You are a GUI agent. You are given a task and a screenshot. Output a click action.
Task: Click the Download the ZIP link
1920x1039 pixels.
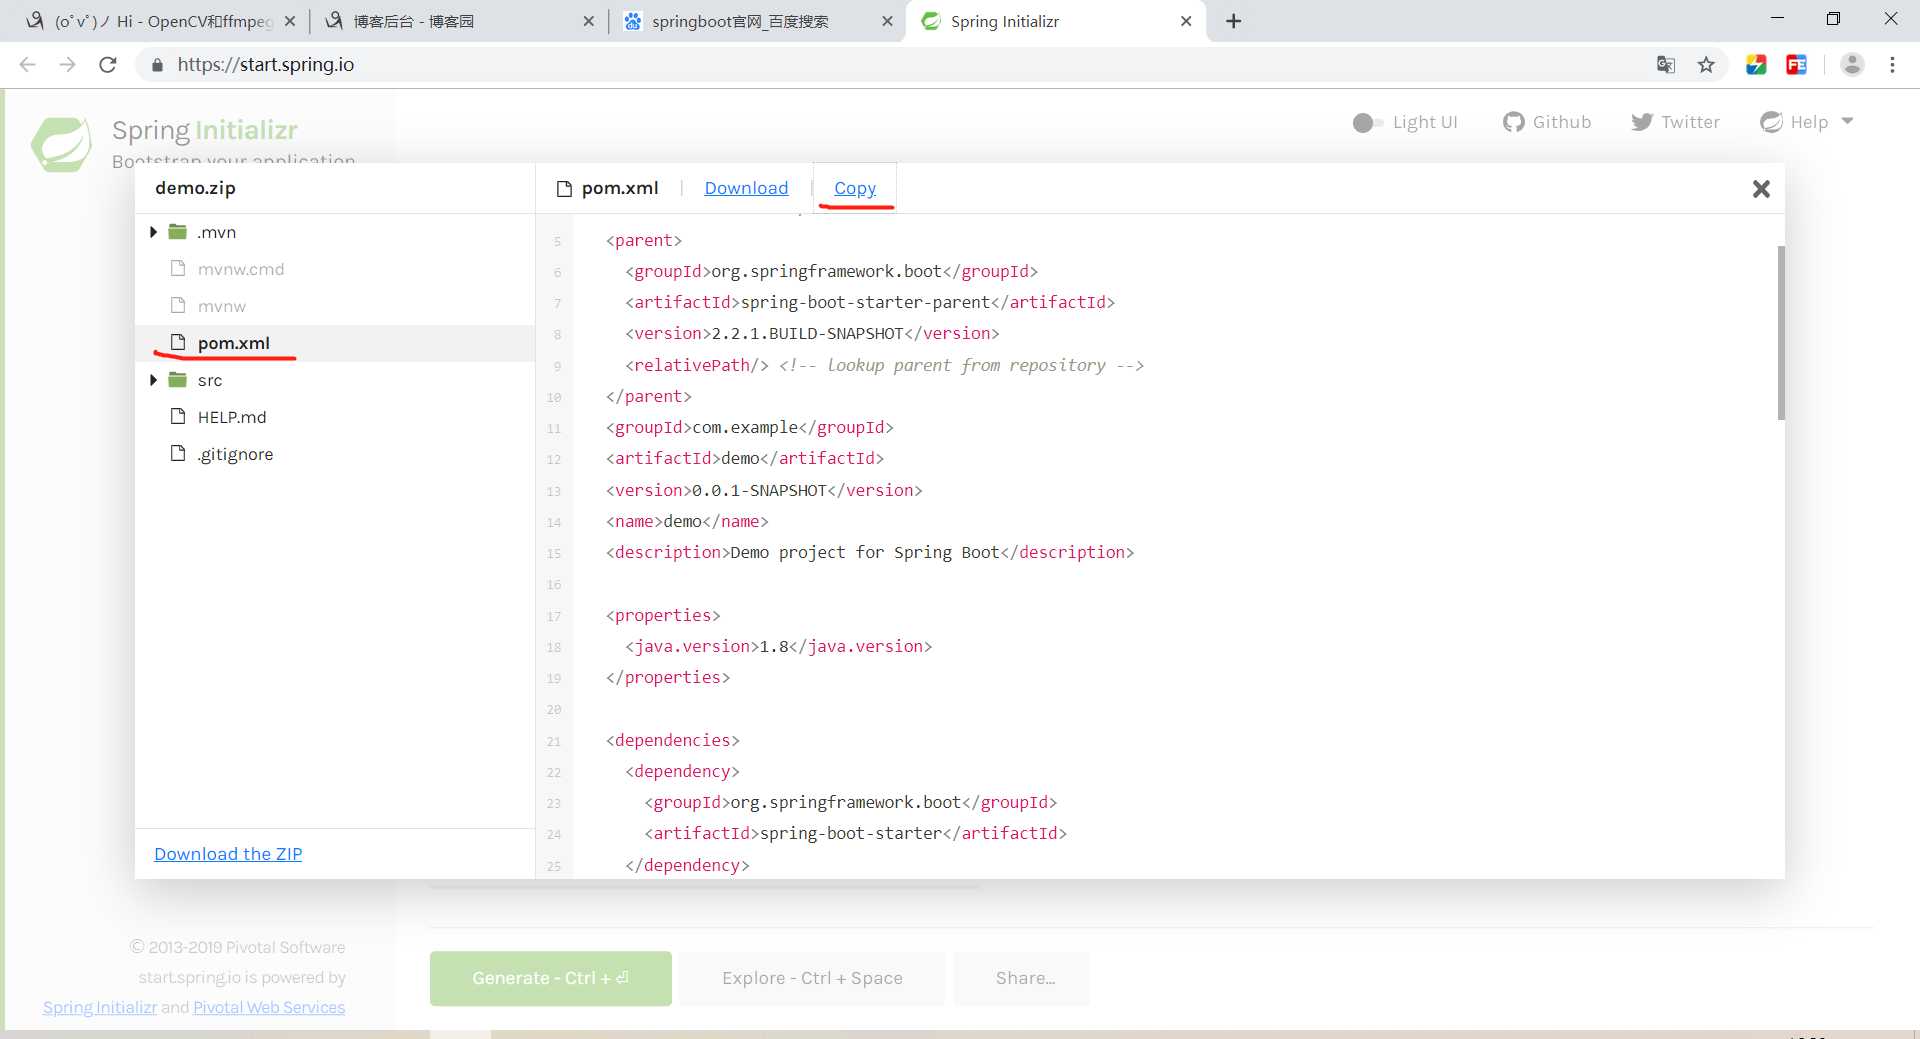pos(228,854)
